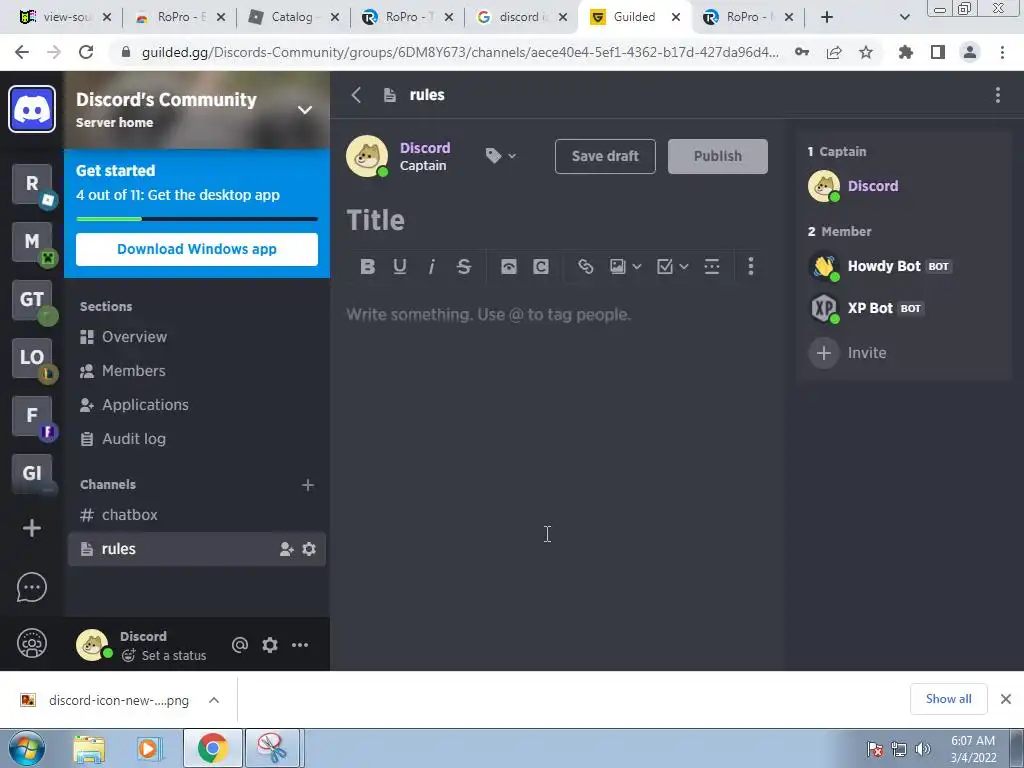The image size is (1024, 768).
Task: Insert hyperlink using link icon
Action: pyautogui.click(x=586, y=266)
